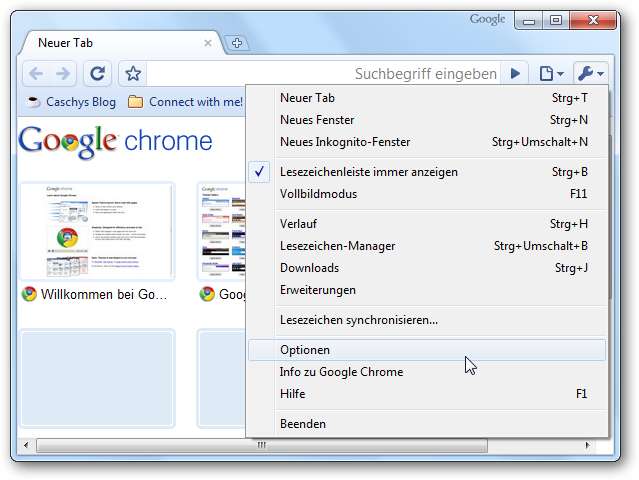Image resolution: width=639 pixels, height=480 pixels.
Task: Open Optionen
Action: [427, 350]
